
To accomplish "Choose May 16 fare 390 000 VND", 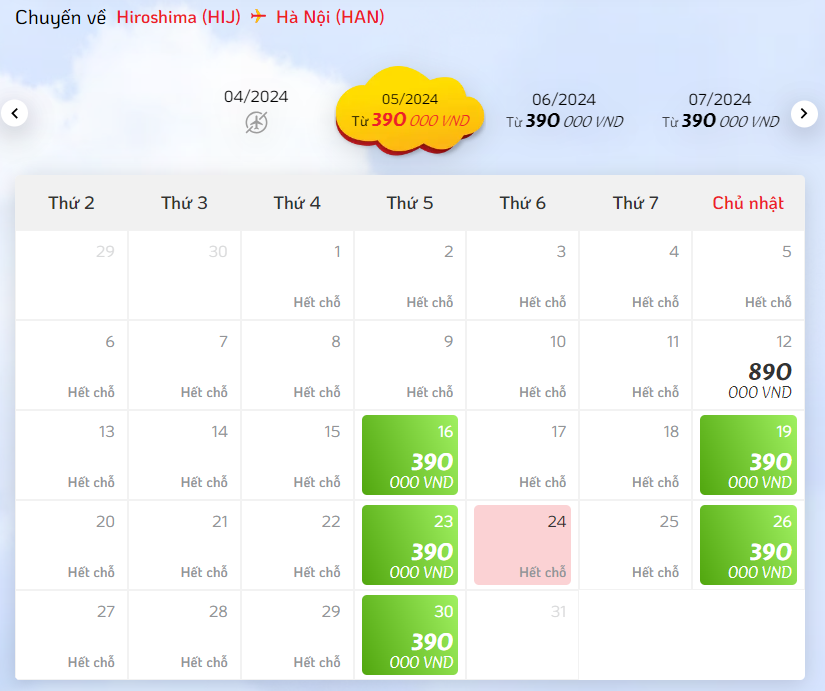I will (410, 455).
